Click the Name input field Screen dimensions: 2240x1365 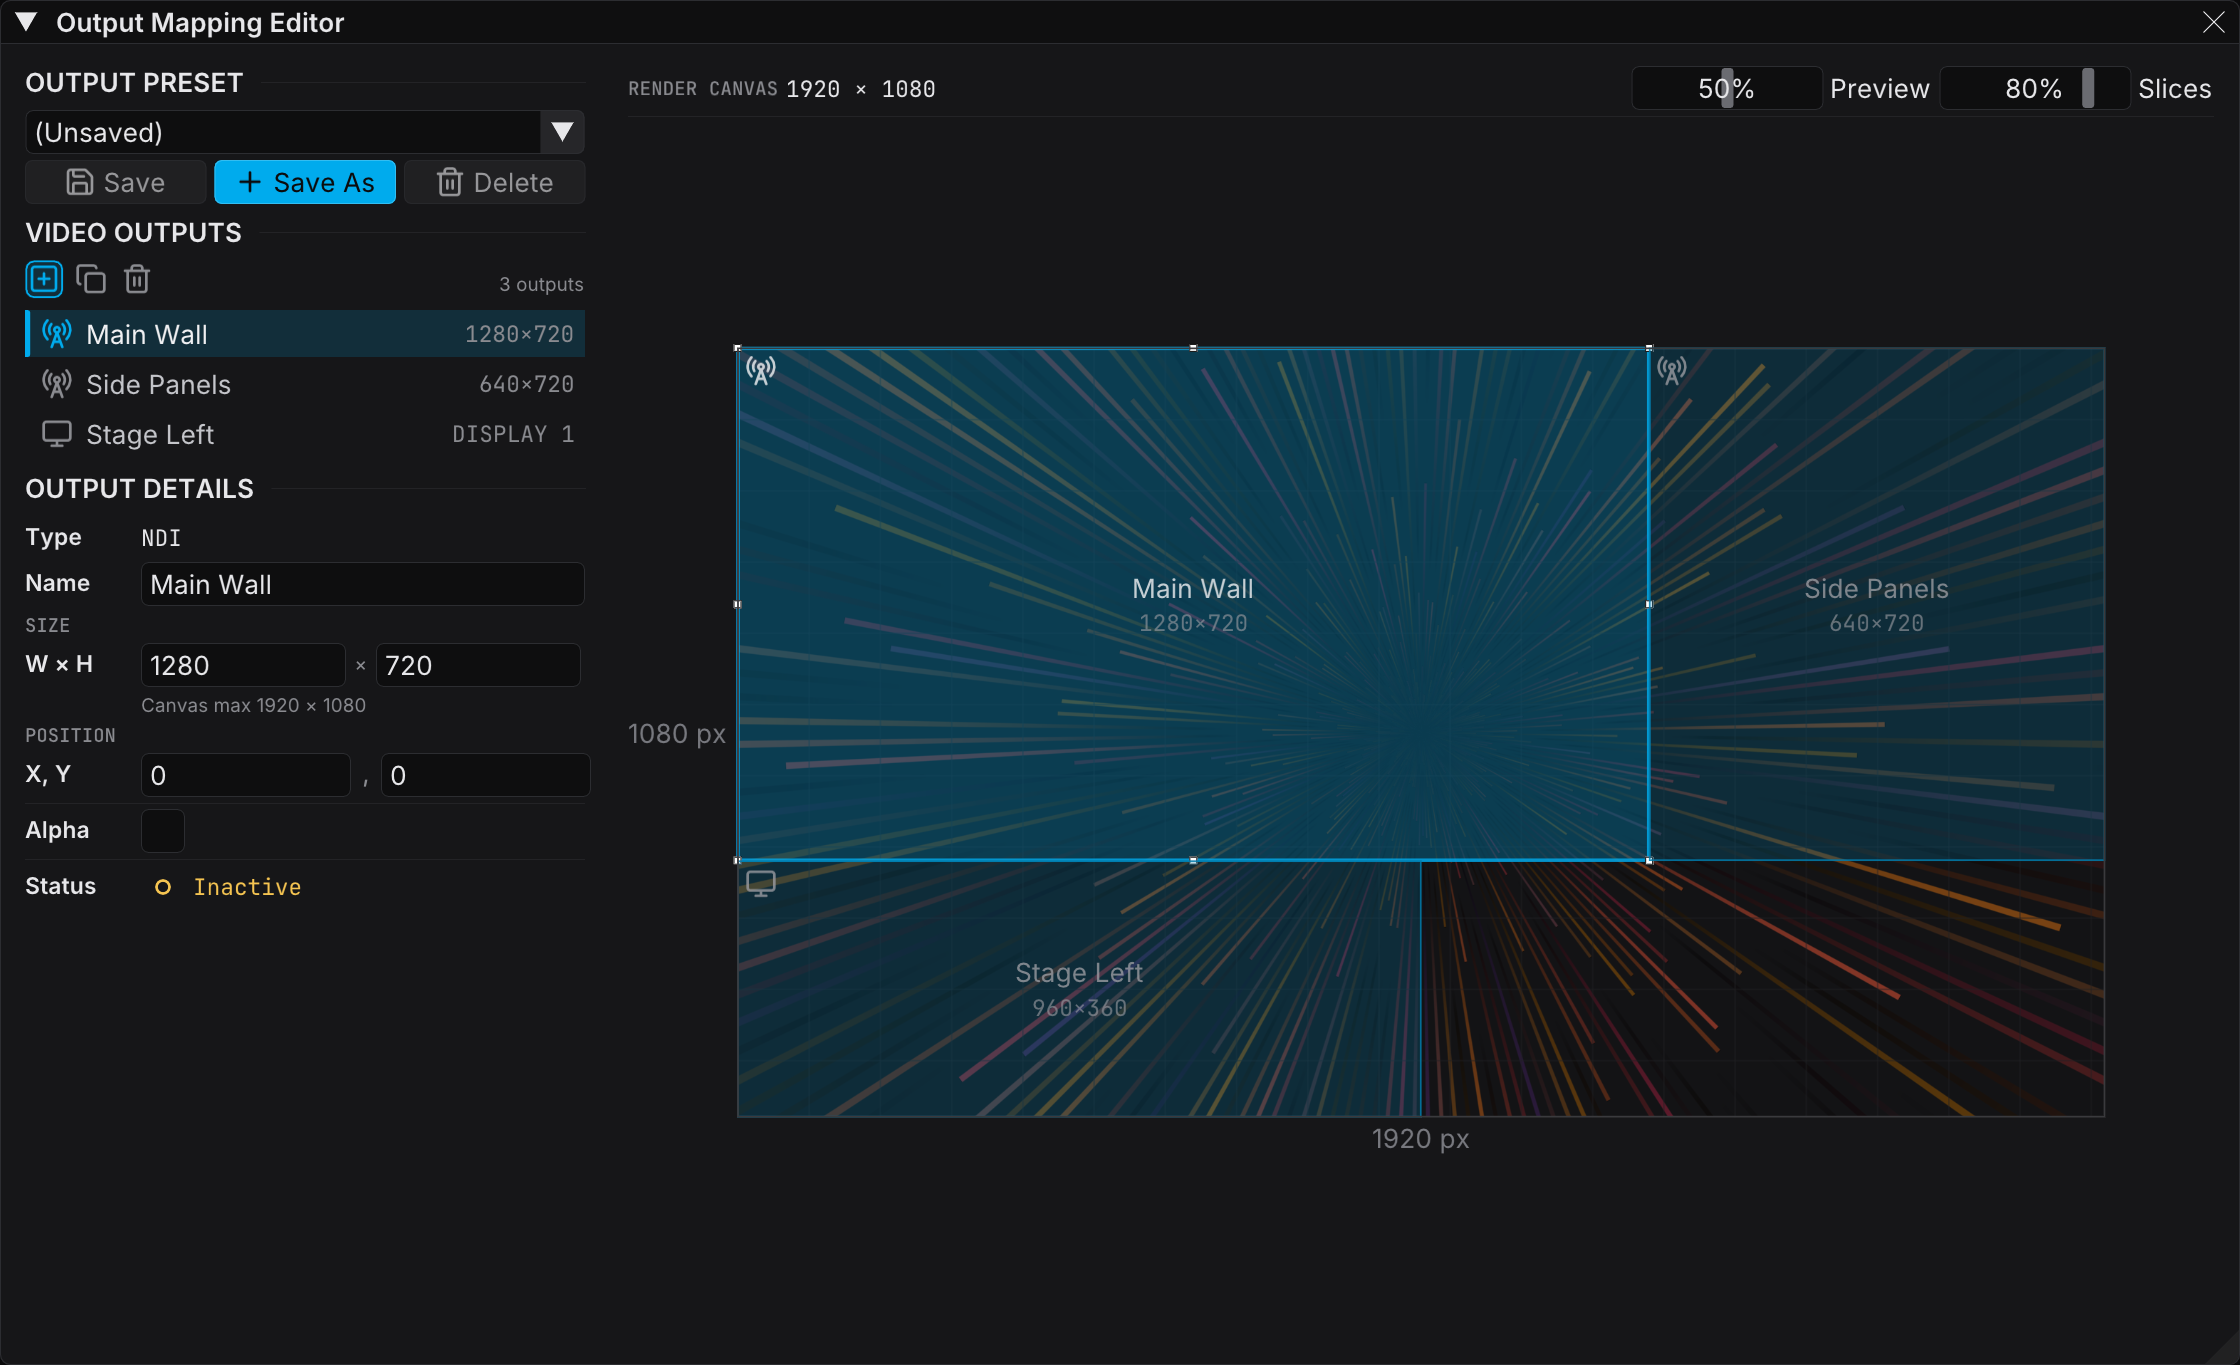point(362,584)
